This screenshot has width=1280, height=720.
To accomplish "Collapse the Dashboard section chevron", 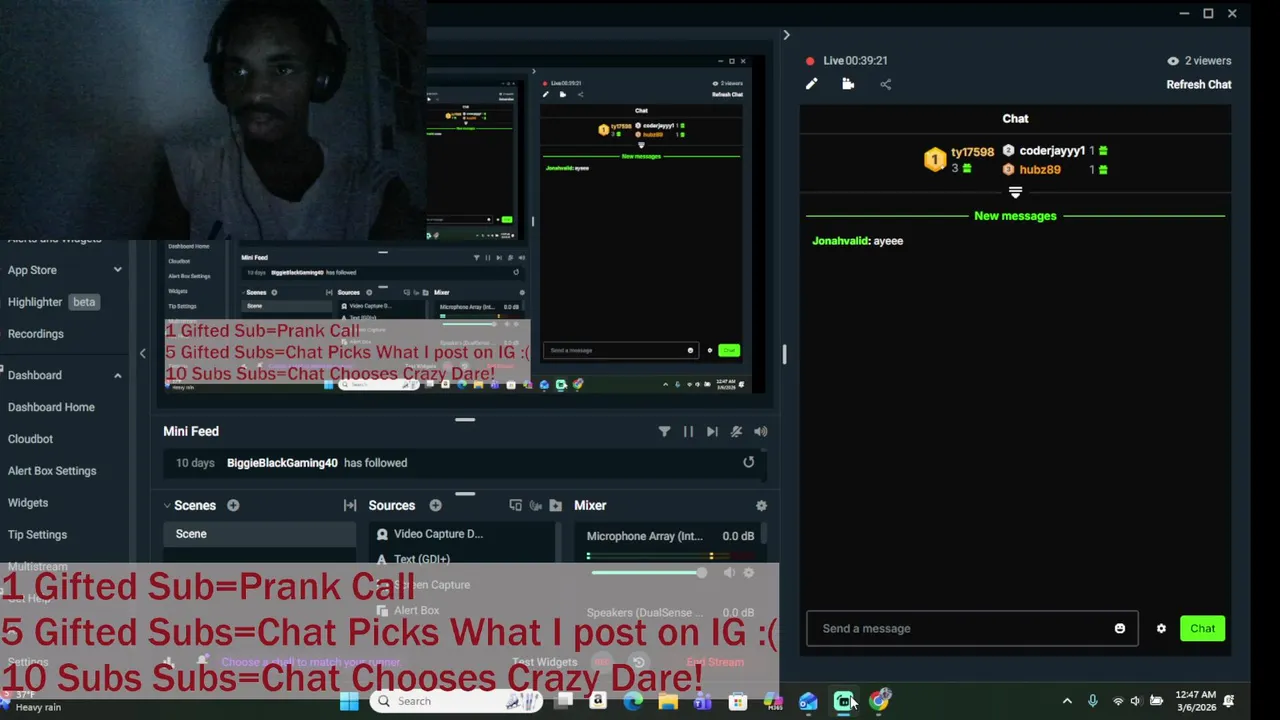I will pos(117,375).
